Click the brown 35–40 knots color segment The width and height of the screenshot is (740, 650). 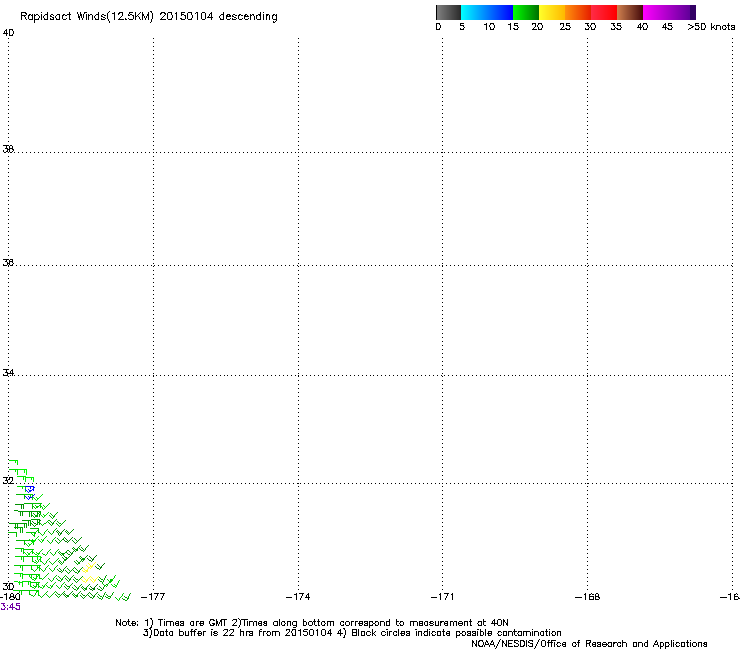pyautogui.click(x=630, y=12)
